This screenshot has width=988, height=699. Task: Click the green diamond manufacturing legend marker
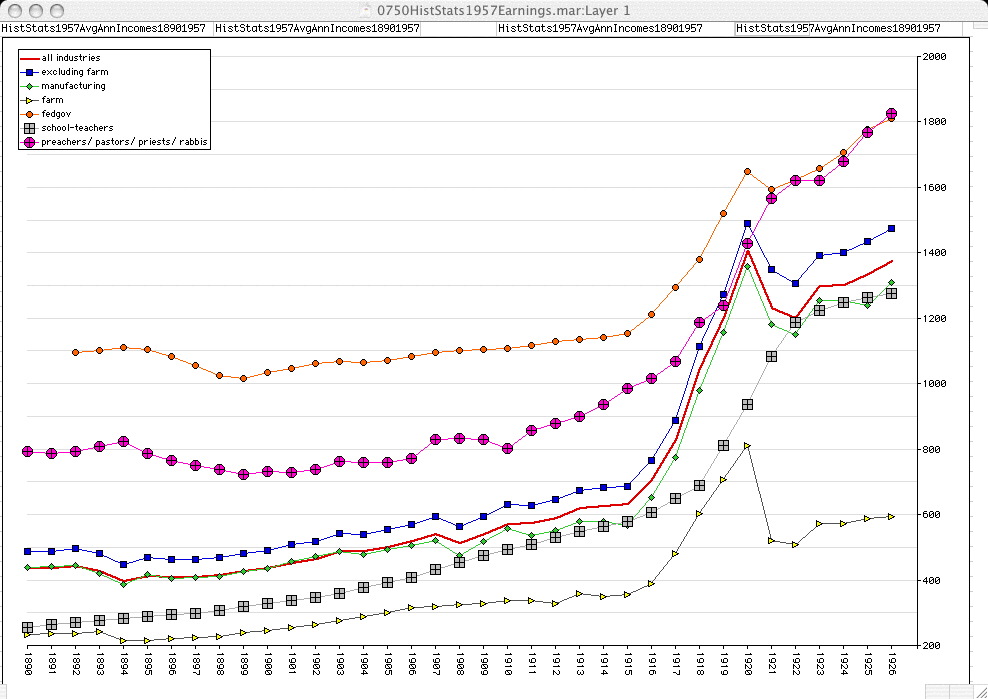[x=30, y=86]
